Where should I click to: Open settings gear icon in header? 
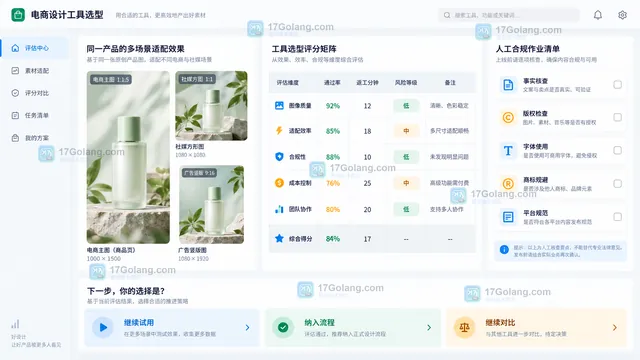pos(622,15)
